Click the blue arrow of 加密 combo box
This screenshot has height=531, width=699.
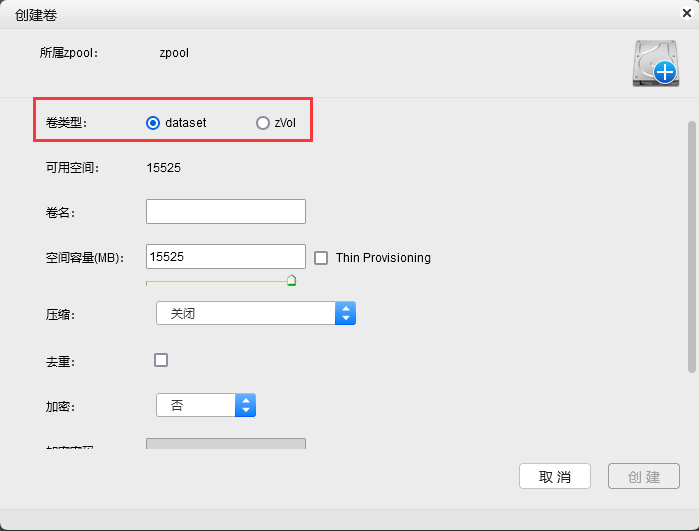[246, 405]
